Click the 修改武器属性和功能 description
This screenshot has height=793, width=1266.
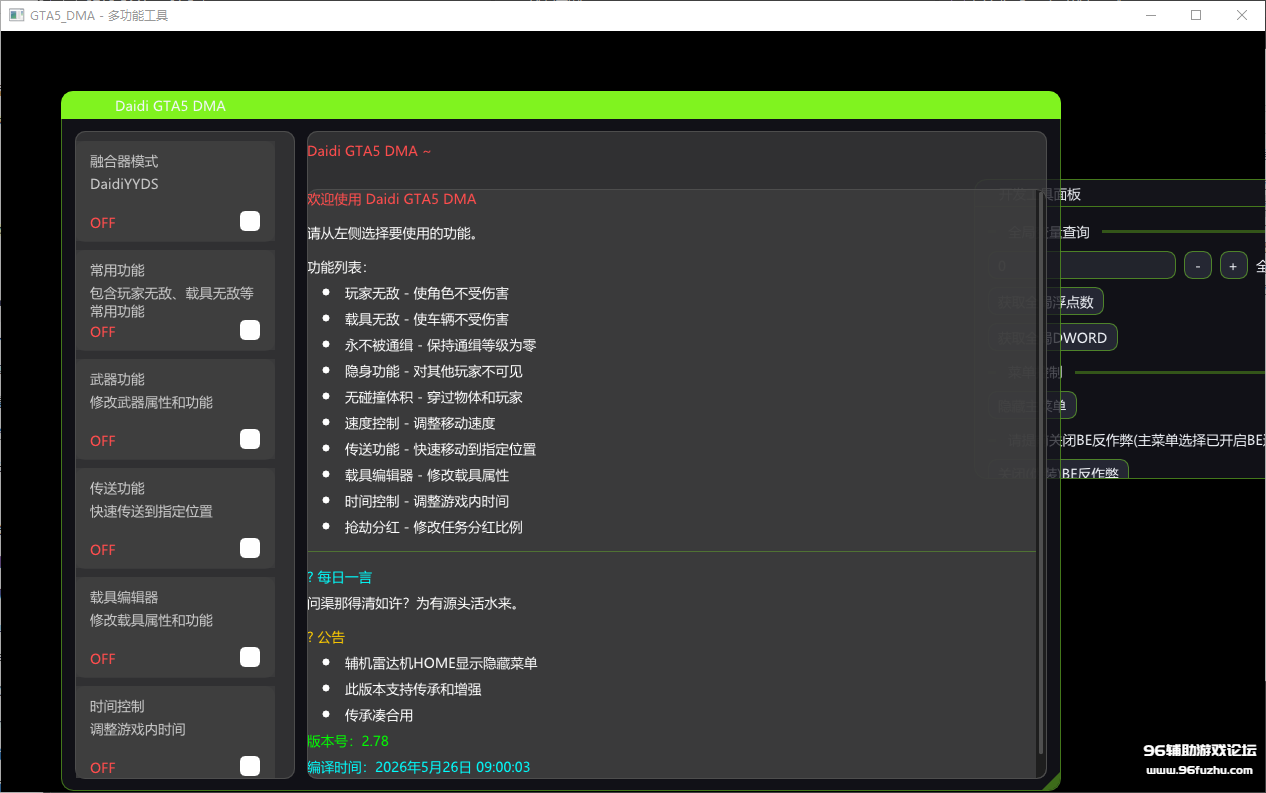tap(151, 402)
